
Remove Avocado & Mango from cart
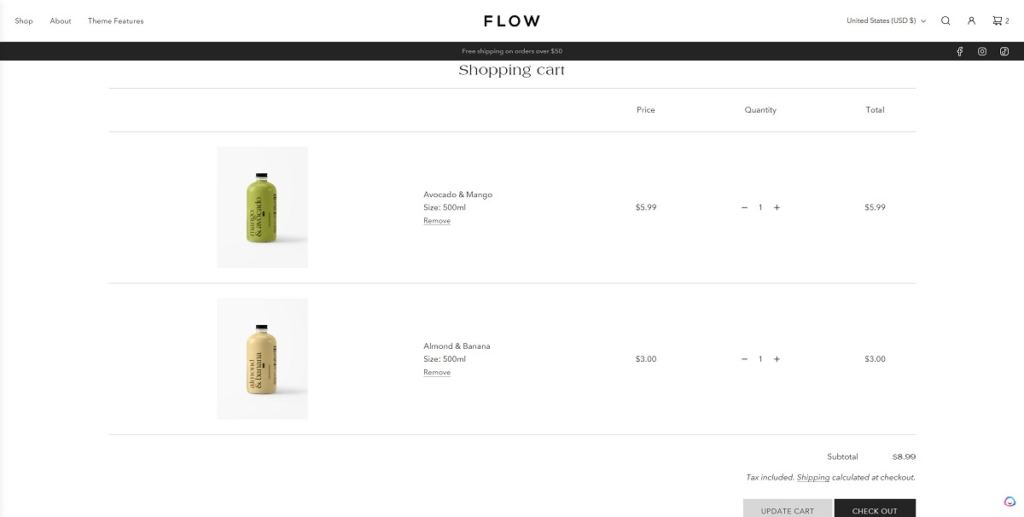click(x=437, y=221)
